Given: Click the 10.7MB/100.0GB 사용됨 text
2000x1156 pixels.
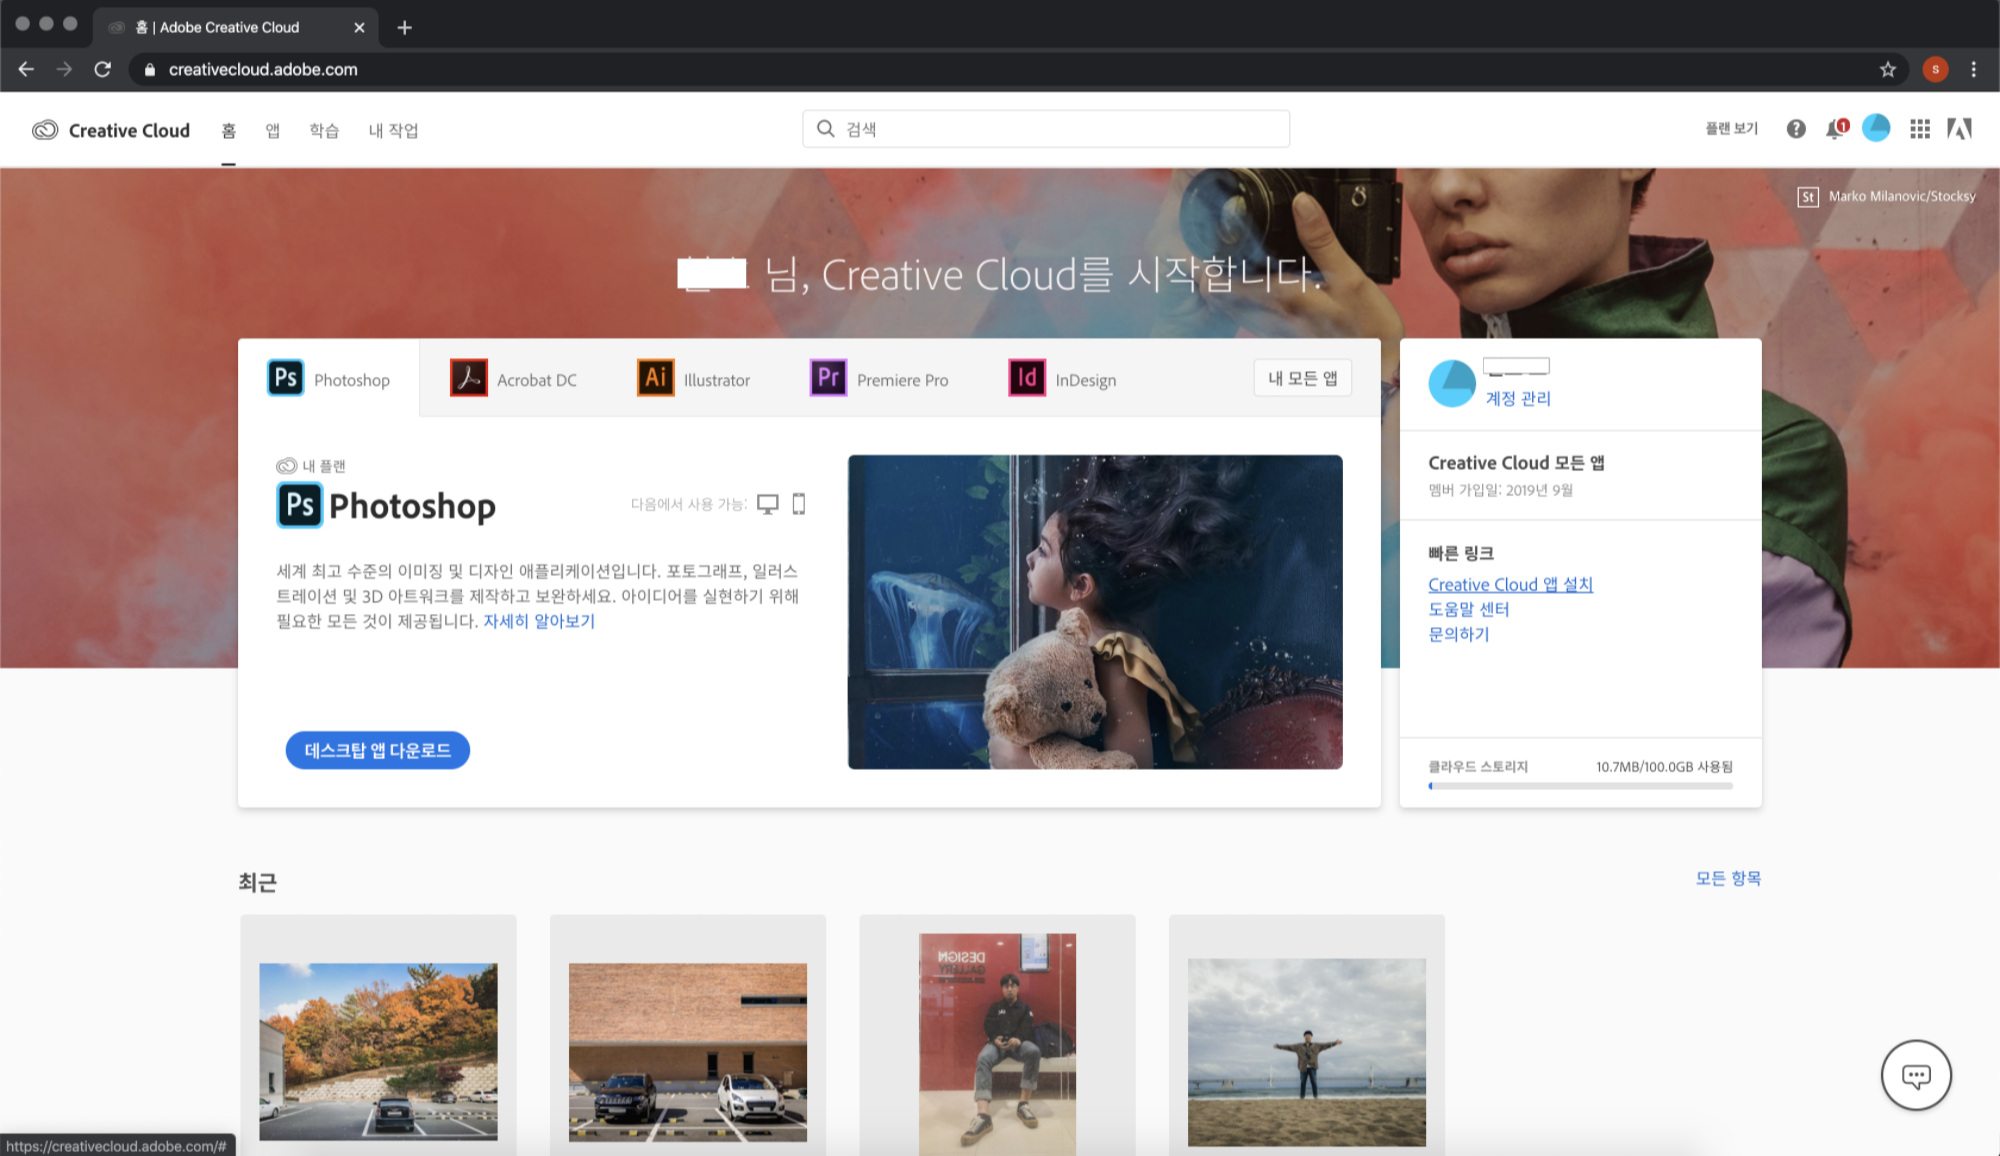Looking at the screenshot, I should click(1664, 767).
